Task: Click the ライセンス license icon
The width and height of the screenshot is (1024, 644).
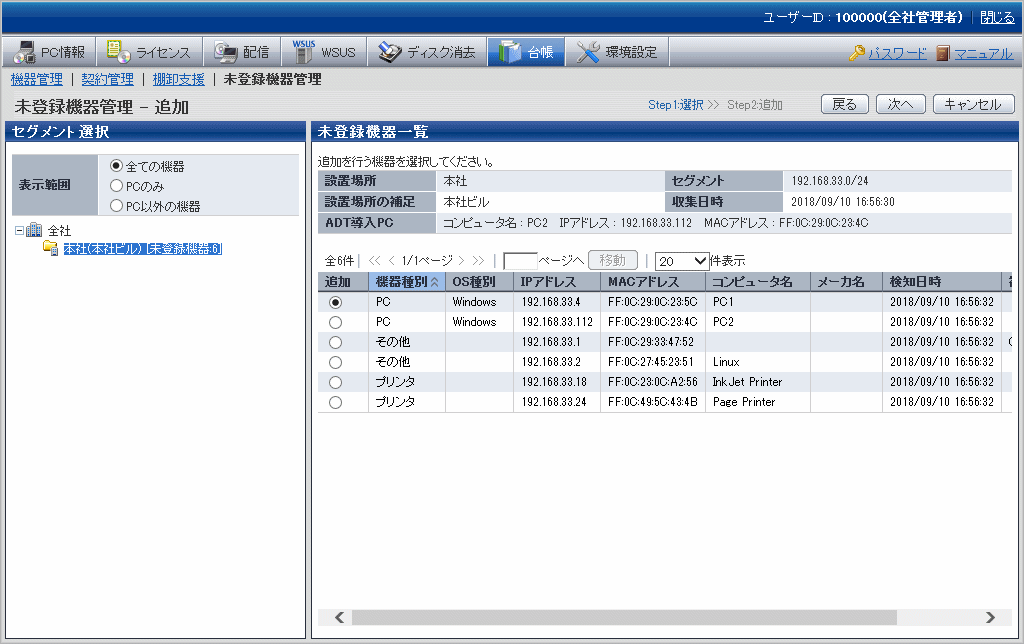Action: 118,52
